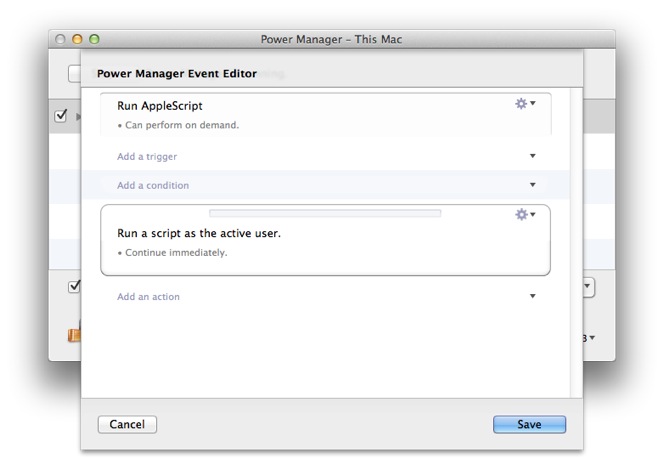Click the Can perform on demand text
Screen dimensions: 664x459
[x=182, y=125]
